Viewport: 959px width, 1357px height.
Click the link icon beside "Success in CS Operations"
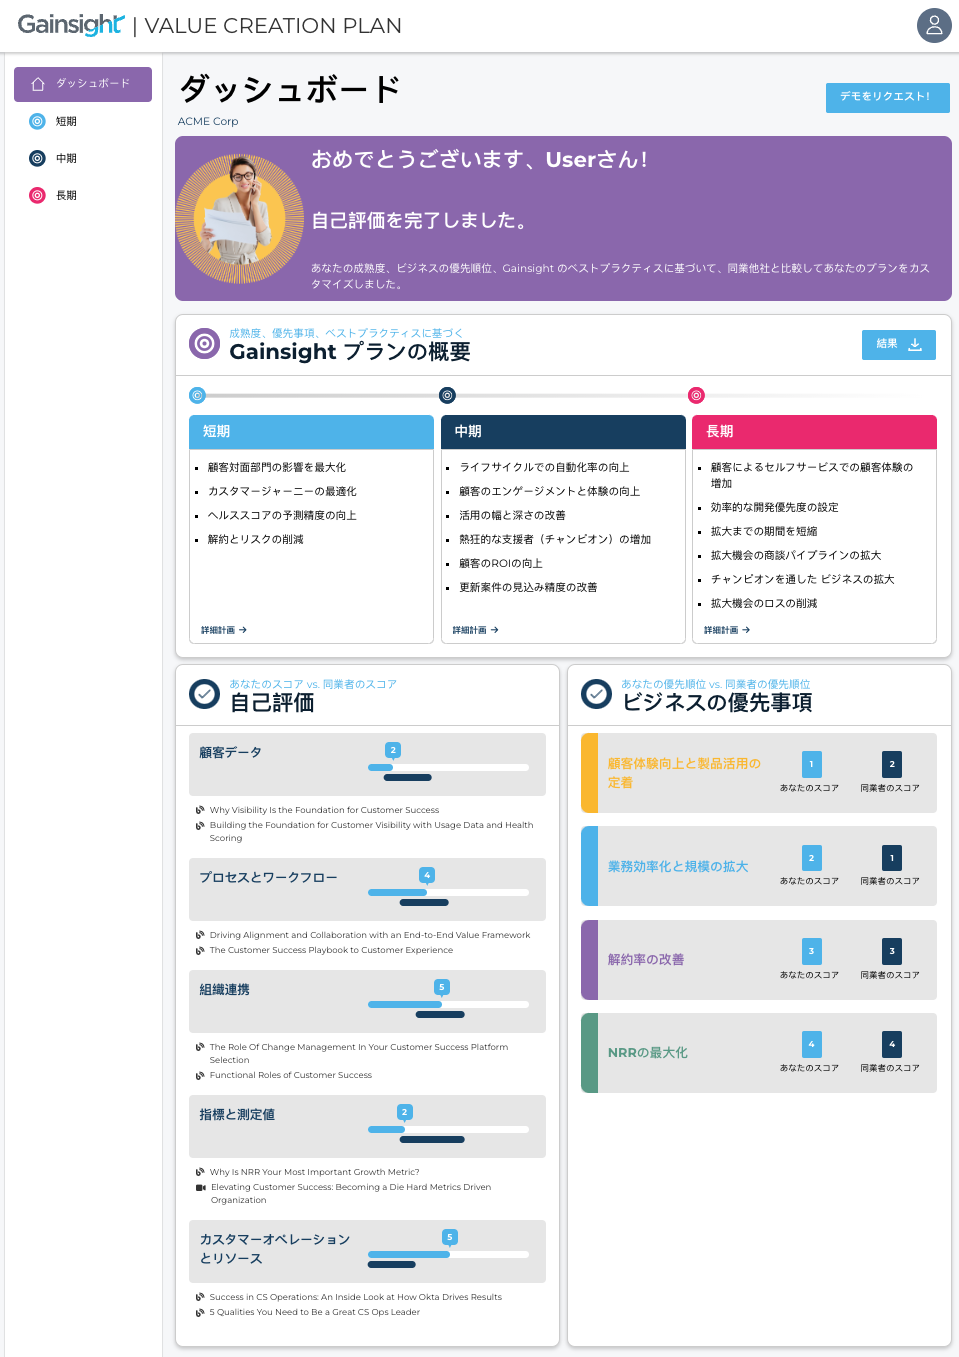[200, 1297]
